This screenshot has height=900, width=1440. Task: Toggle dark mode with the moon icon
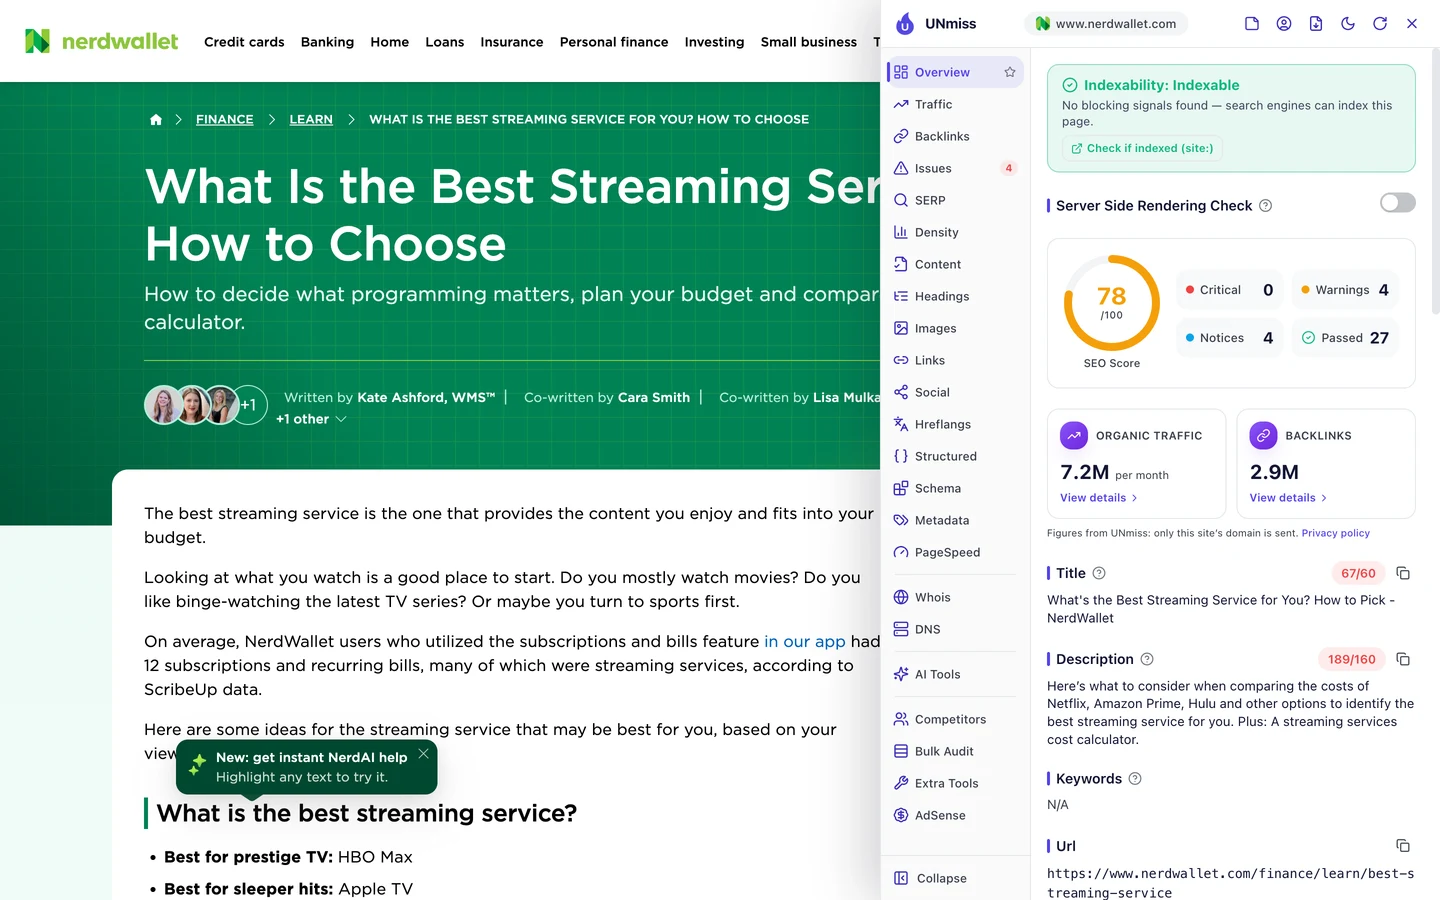[1348, 23]
